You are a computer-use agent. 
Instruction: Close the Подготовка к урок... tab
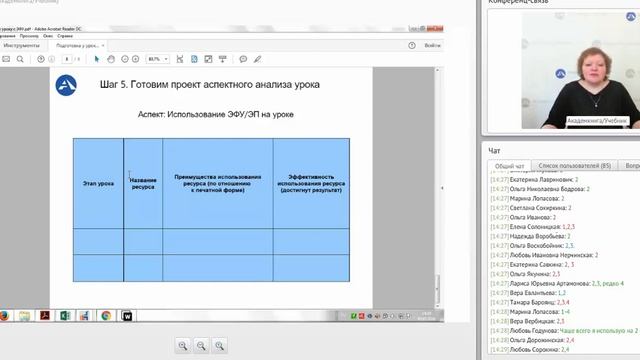103,45
